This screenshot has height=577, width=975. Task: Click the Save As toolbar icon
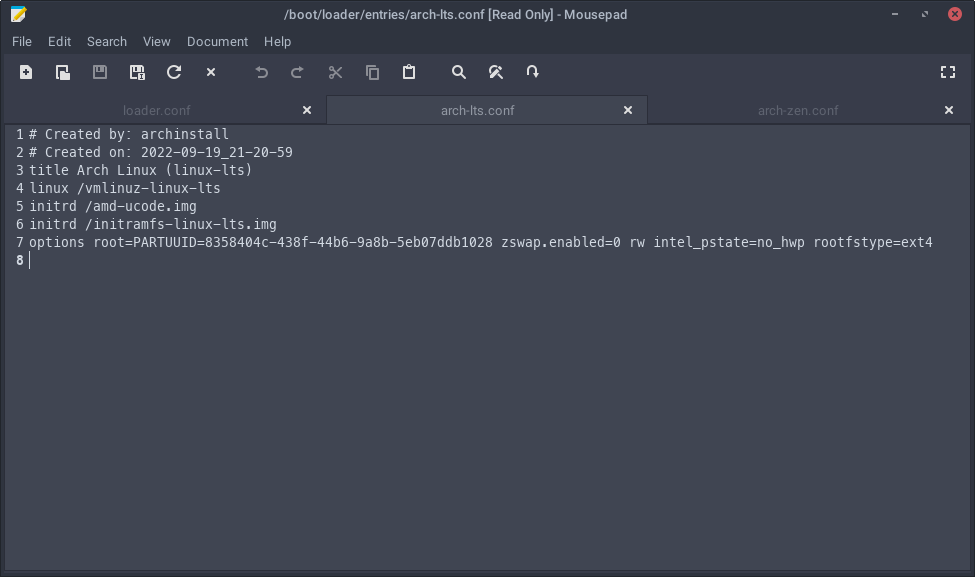(x=137, y=72)
